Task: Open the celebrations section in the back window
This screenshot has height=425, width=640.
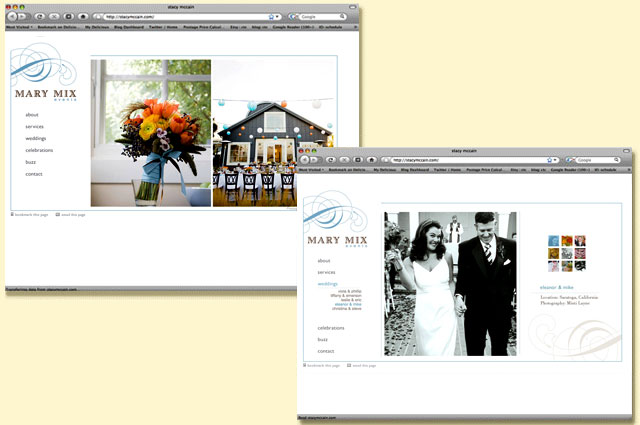Action: [39, 150]
